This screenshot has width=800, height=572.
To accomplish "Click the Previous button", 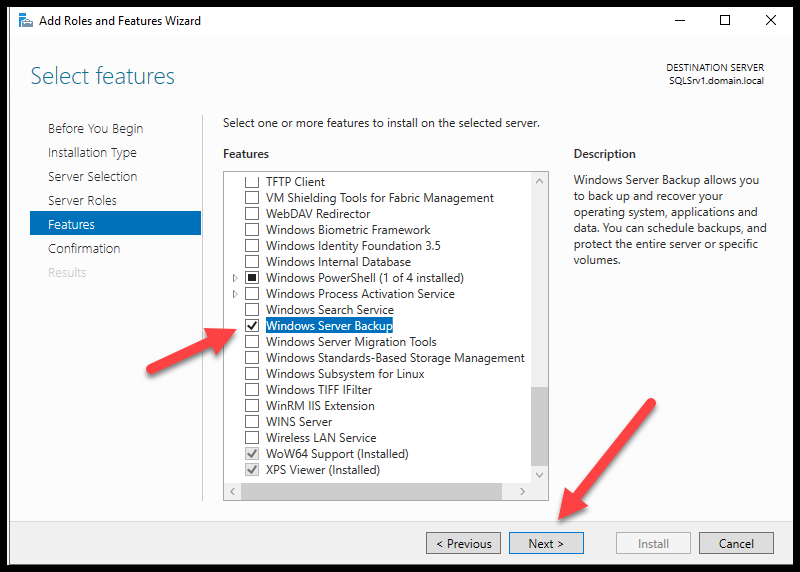I will [463, 543].
